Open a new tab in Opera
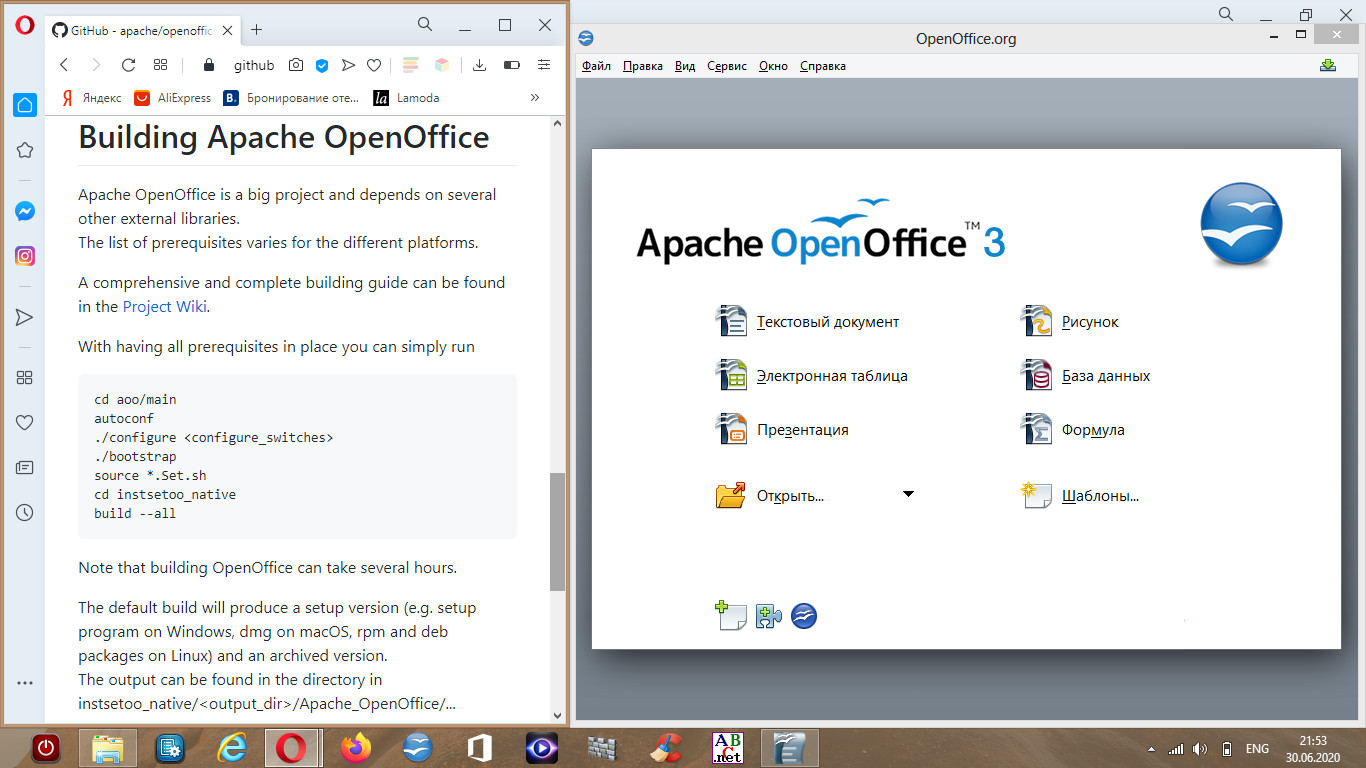Screen dimensions: 1366x768 pos(256,30)
